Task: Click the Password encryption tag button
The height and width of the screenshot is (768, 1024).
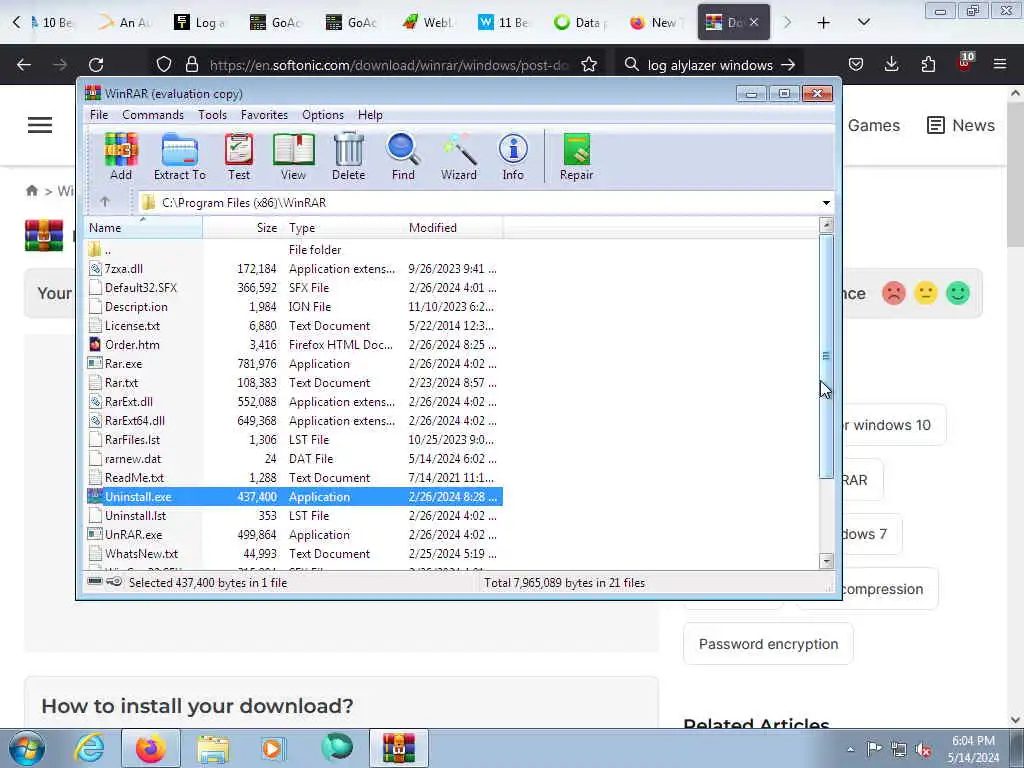Action: (768, 644)
